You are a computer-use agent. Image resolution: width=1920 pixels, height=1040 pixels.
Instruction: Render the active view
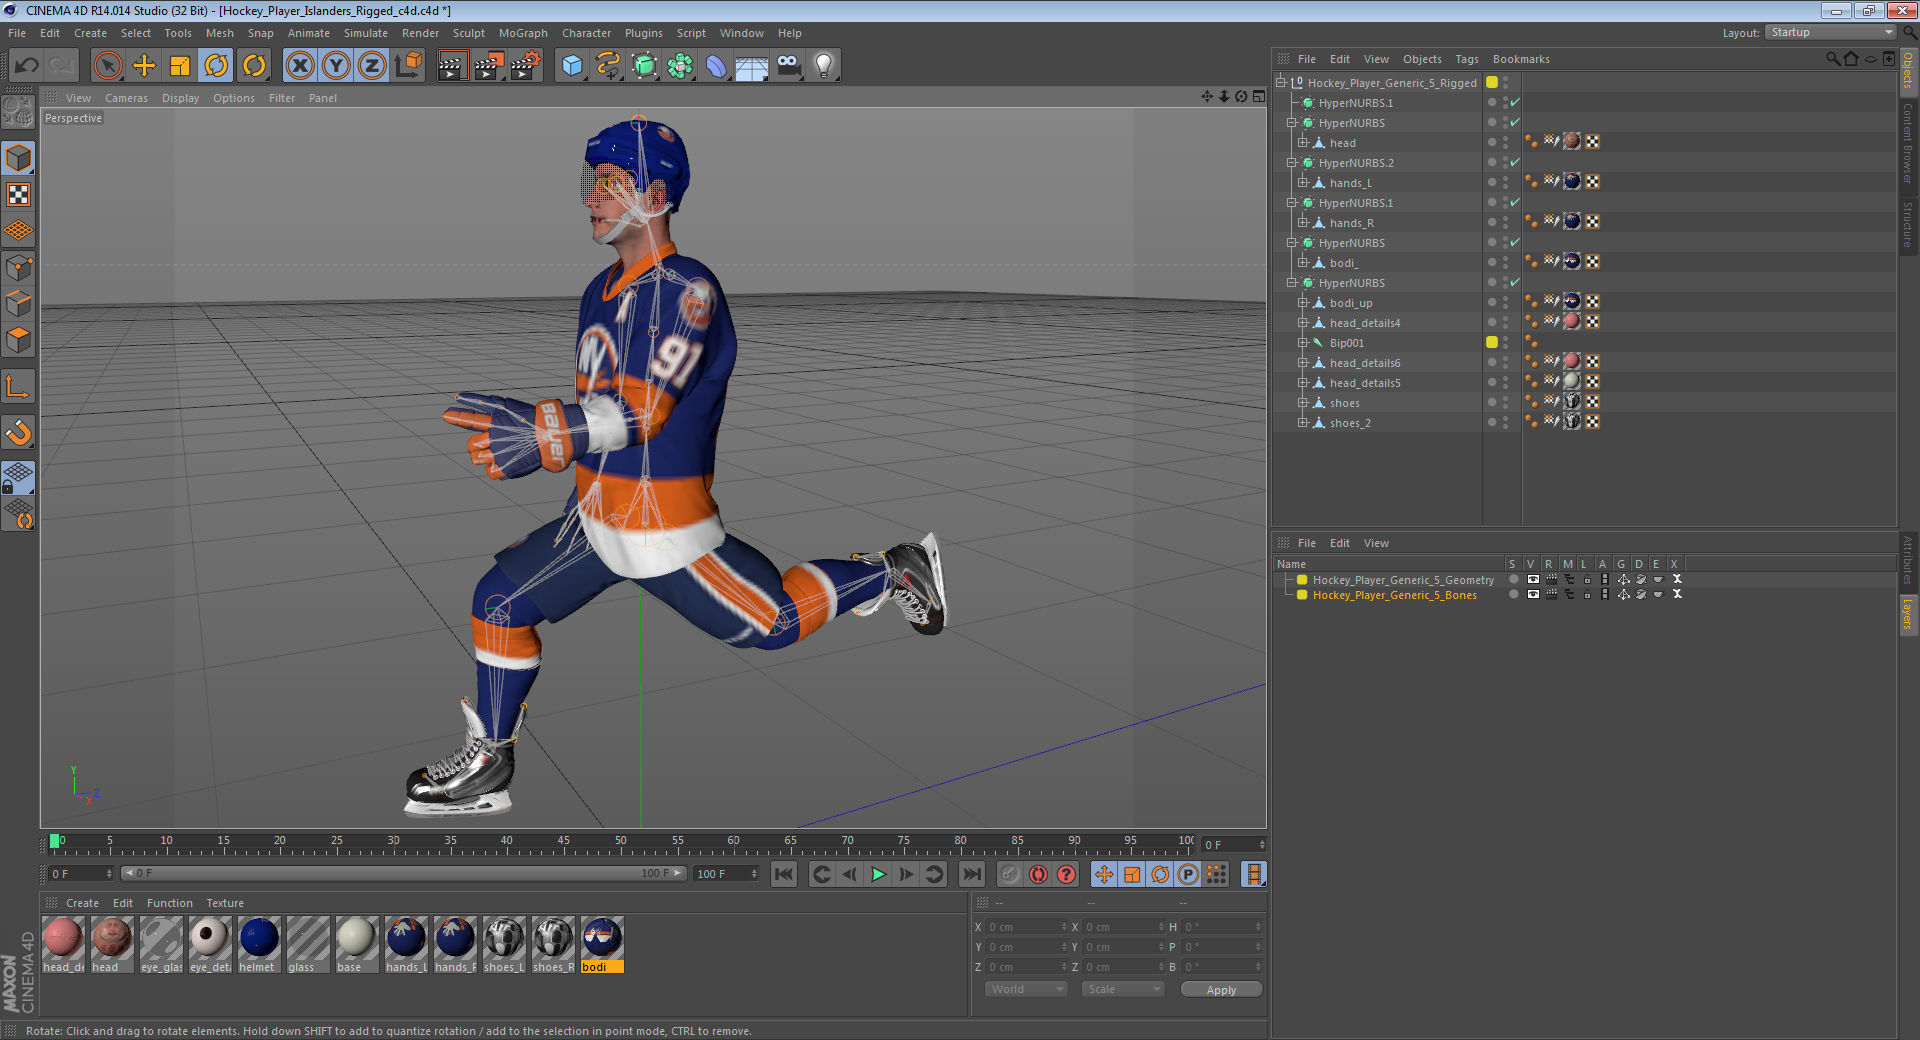pos(452,66)
